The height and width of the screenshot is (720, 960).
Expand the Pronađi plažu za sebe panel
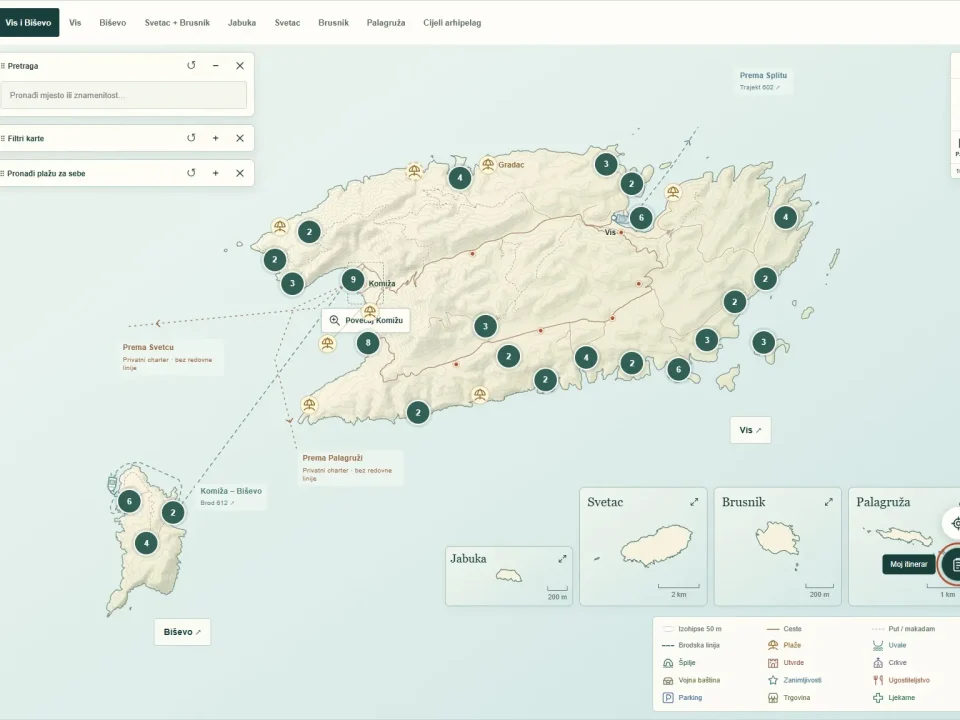pyautogui.click(x=216, y=173)
